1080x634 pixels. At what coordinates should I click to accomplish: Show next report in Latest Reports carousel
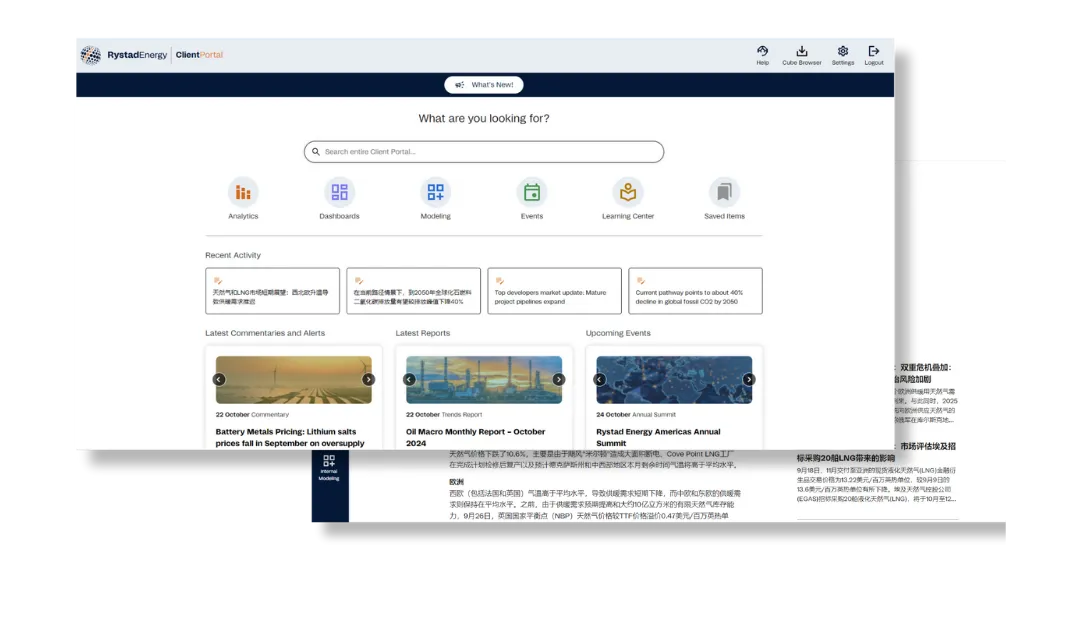tap(559, 380)
